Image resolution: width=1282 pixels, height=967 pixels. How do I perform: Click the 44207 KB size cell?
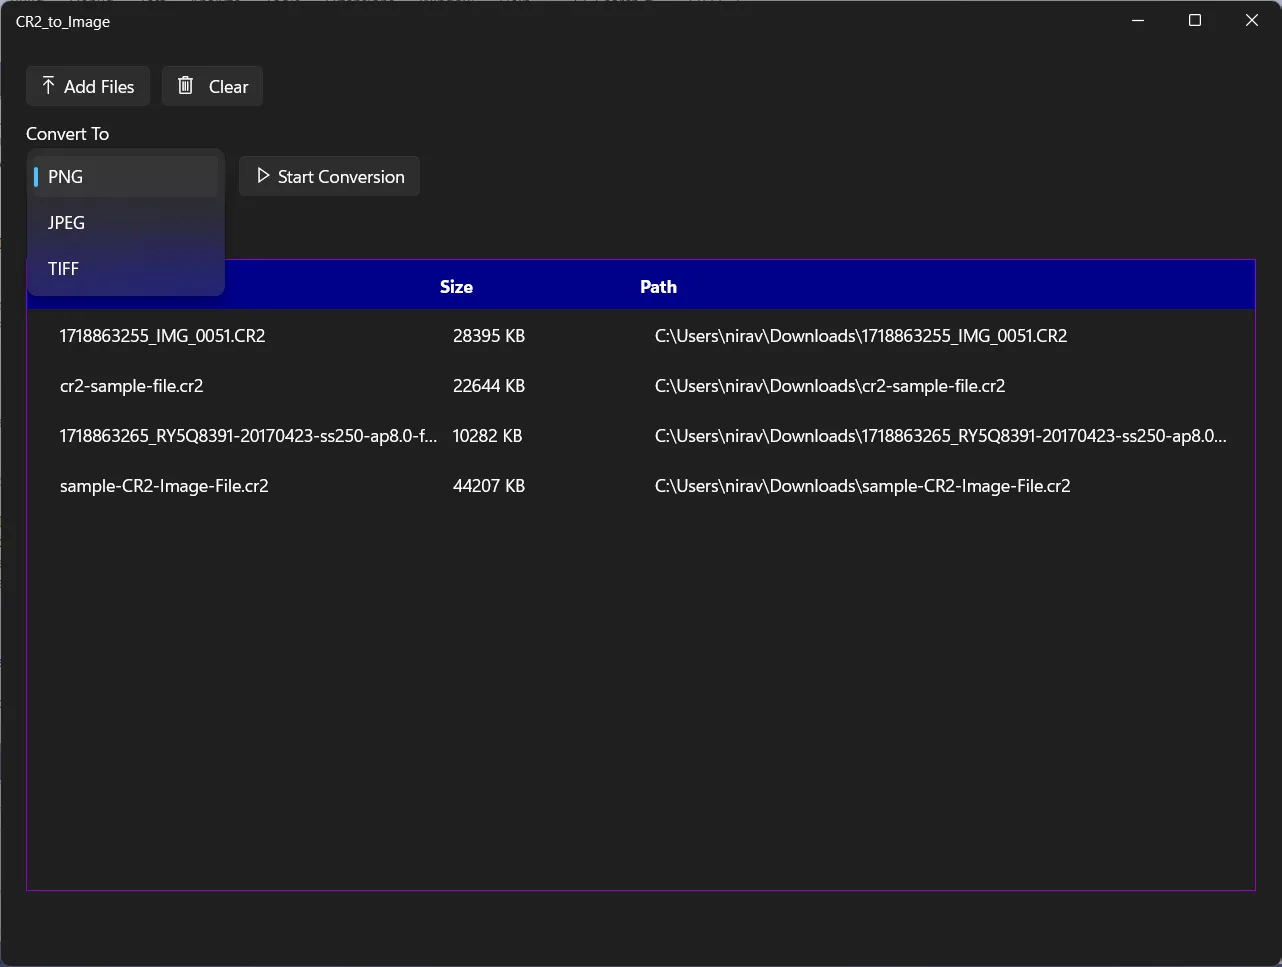point(489,486)
